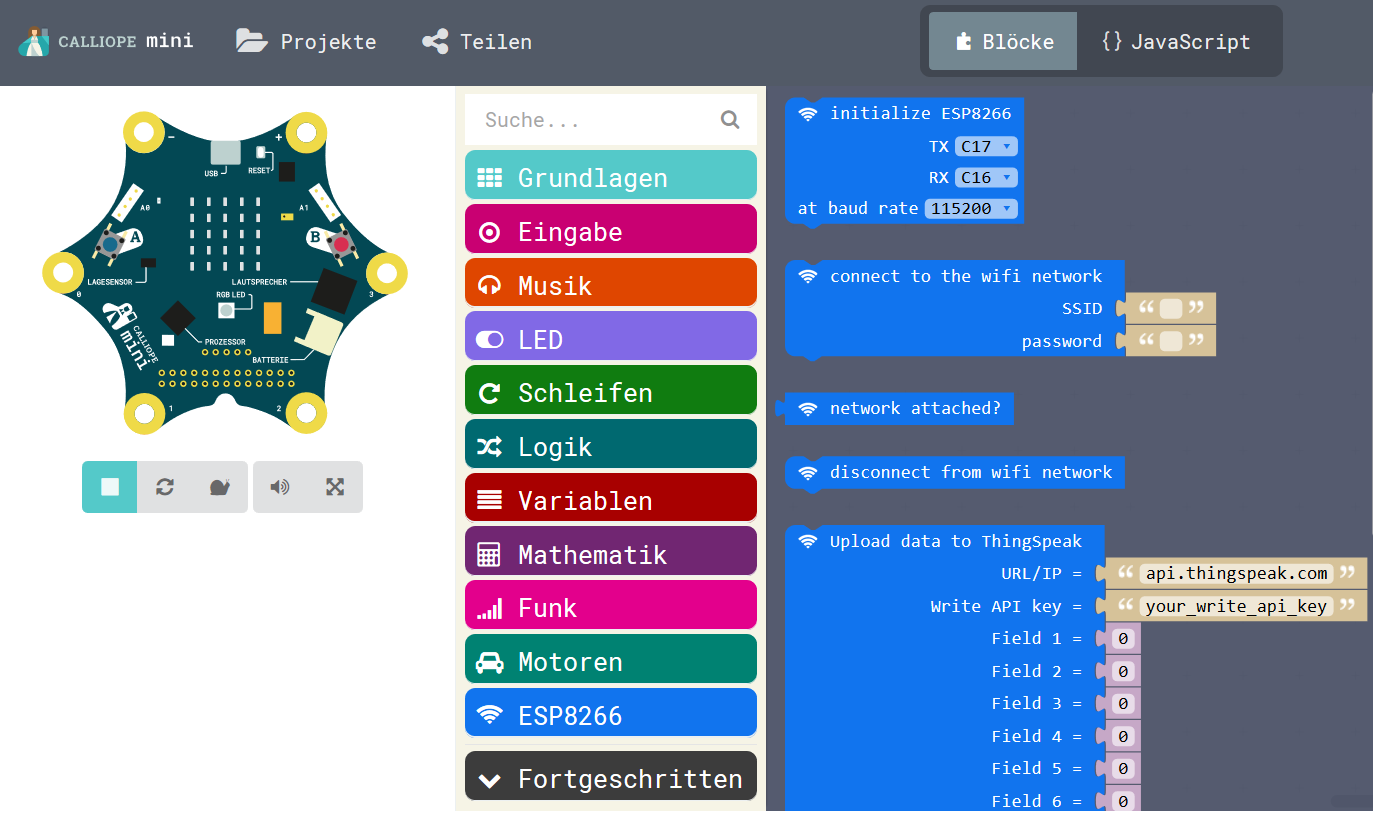1373x813 pixels.
Task: Open the ESP8266 block category
Action: [x=610, y=712]
